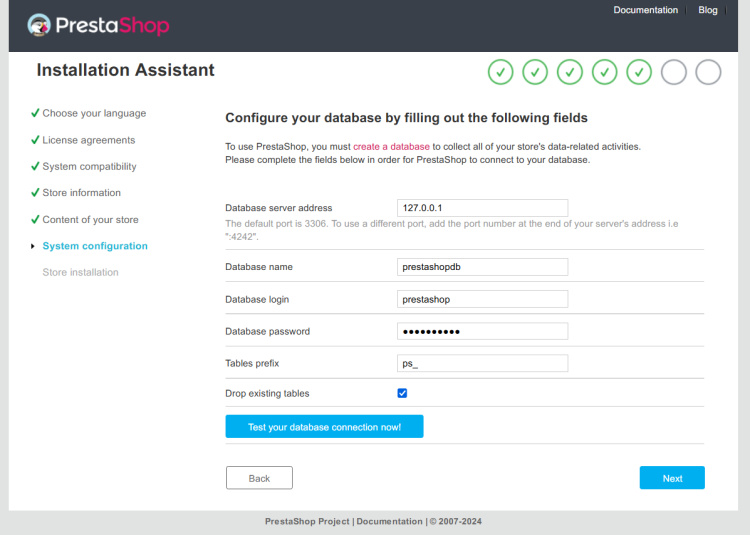This screenshot has height=535, width=750.
Task: Click the PrestaShop logo in header
Action: tap(98, 25)
